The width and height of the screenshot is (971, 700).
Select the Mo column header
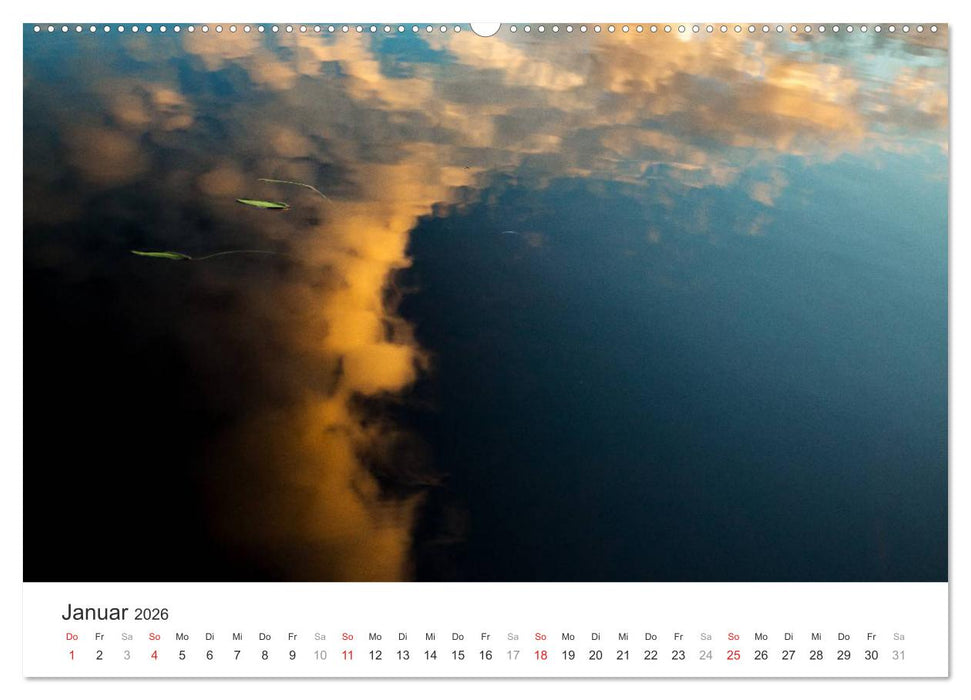pos(181,635)
